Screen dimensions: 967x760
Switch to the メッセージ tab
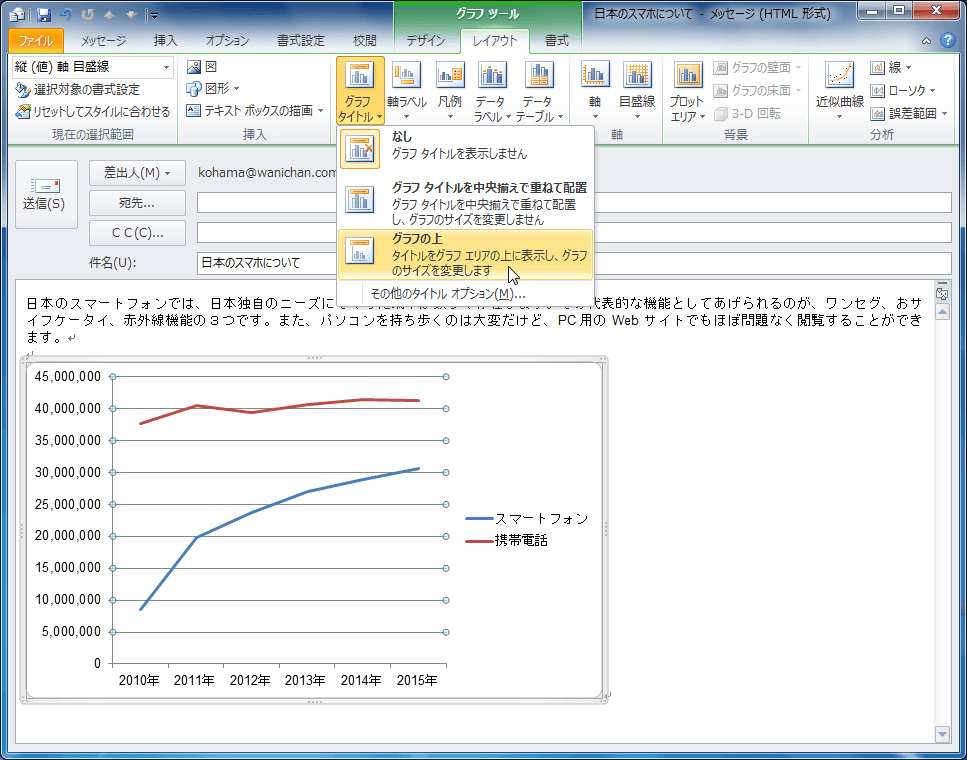(104, 41)
